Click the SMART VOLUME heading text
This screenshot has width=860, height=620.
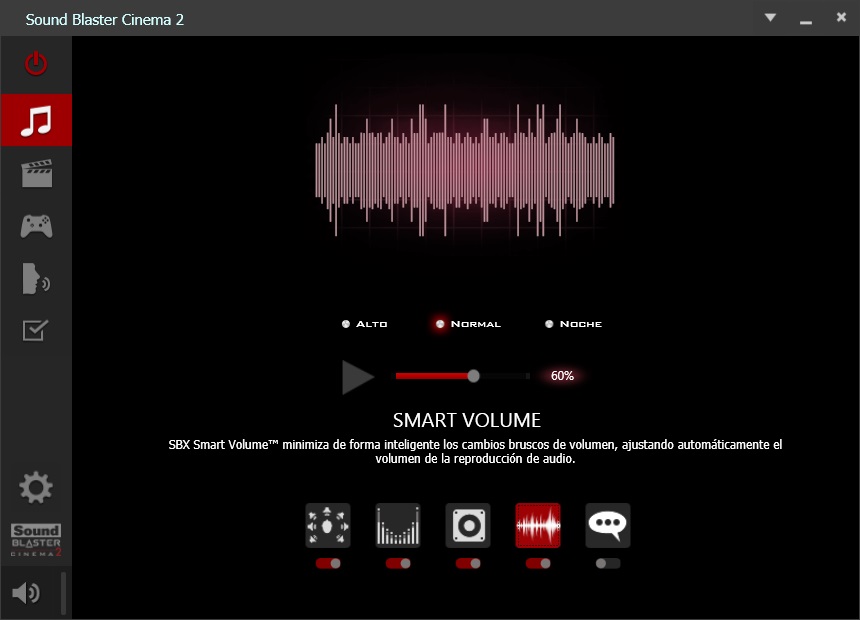tap(467, 420)
